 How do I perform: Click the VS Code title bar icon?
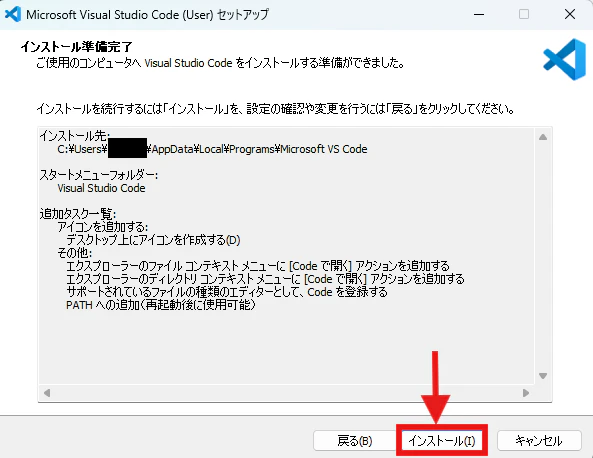click(13, 14)
